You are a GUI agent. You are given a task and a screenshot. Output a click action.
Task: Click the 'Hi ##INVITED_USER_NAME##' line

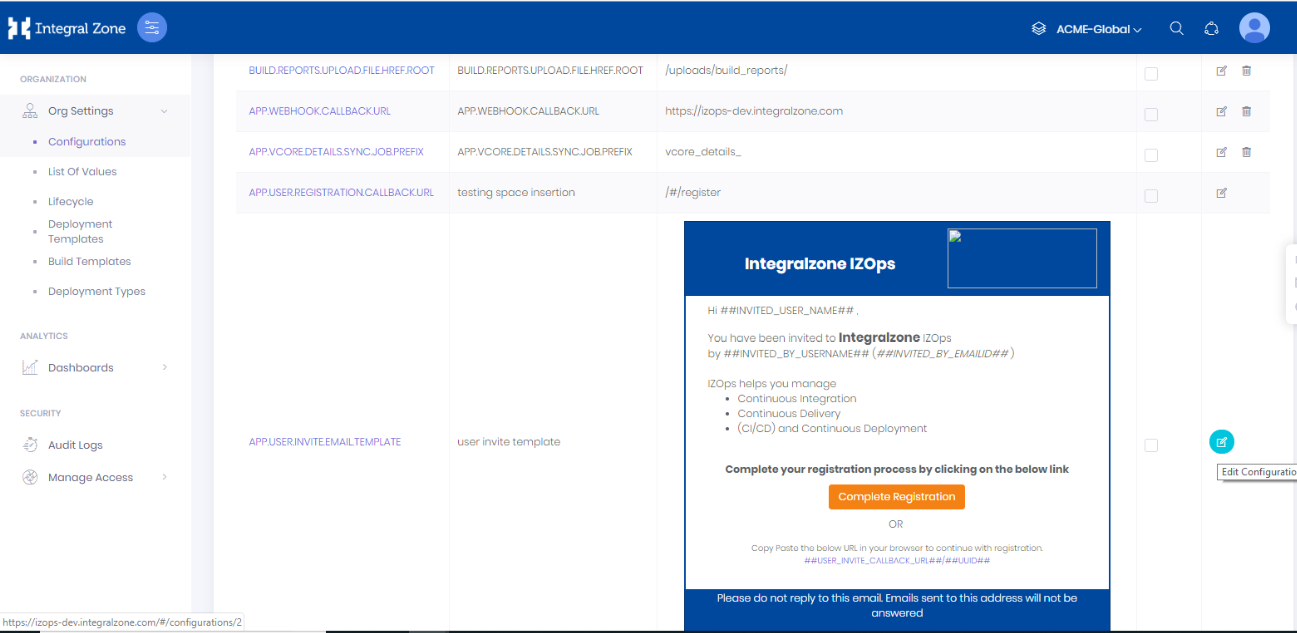click(x=782, y=310)
